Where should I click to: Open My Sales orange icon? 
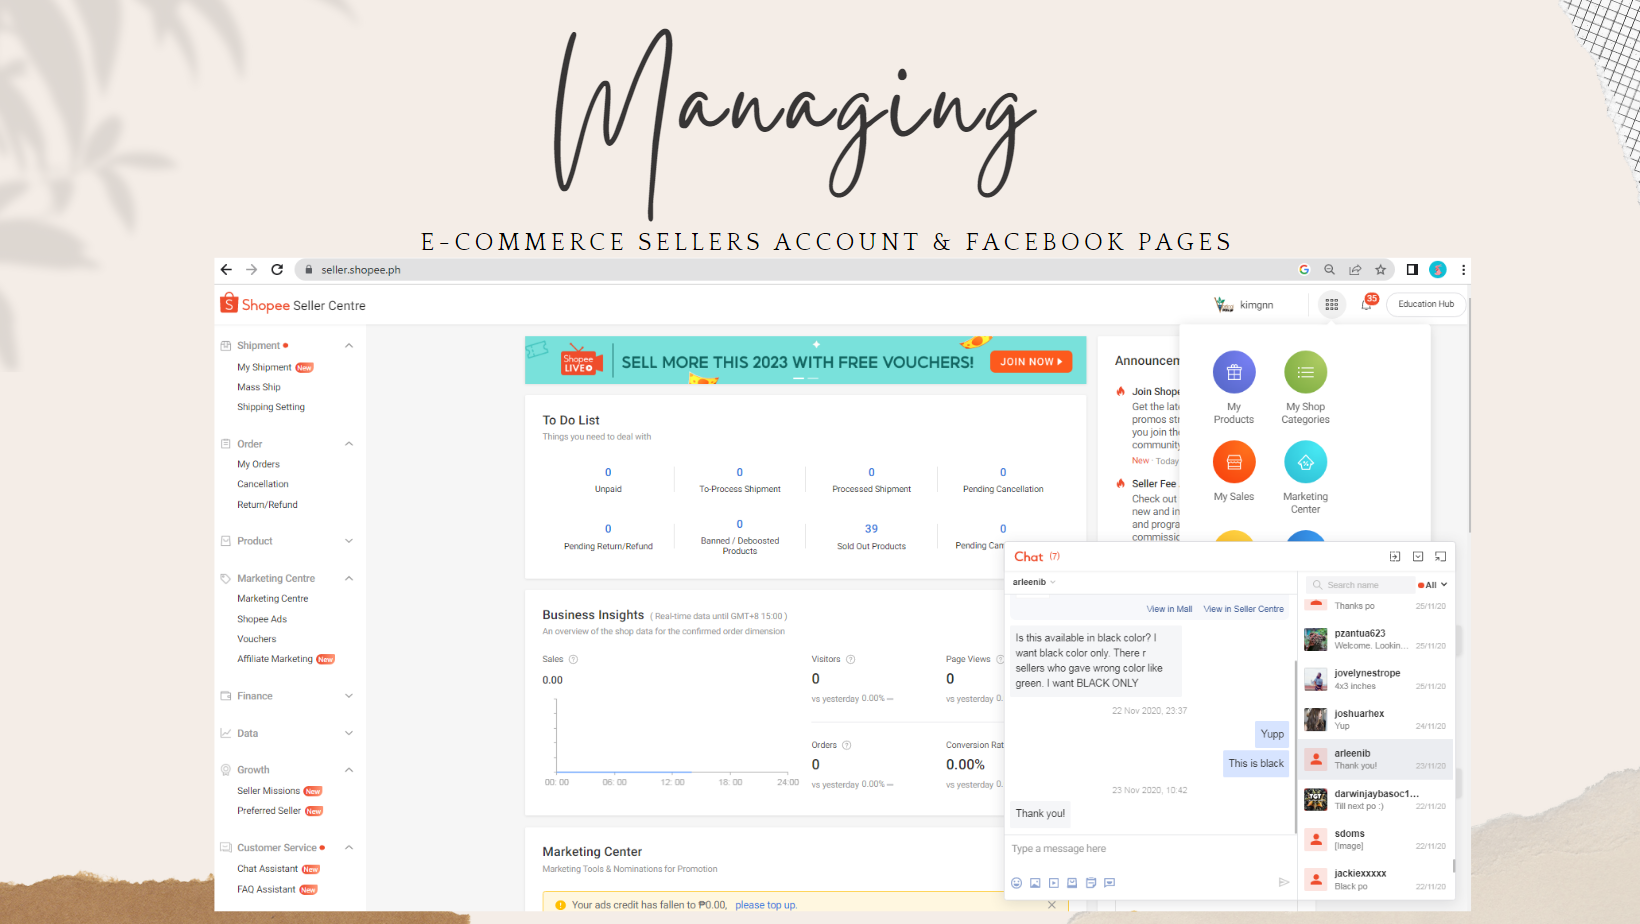[x=1234, y=462]
